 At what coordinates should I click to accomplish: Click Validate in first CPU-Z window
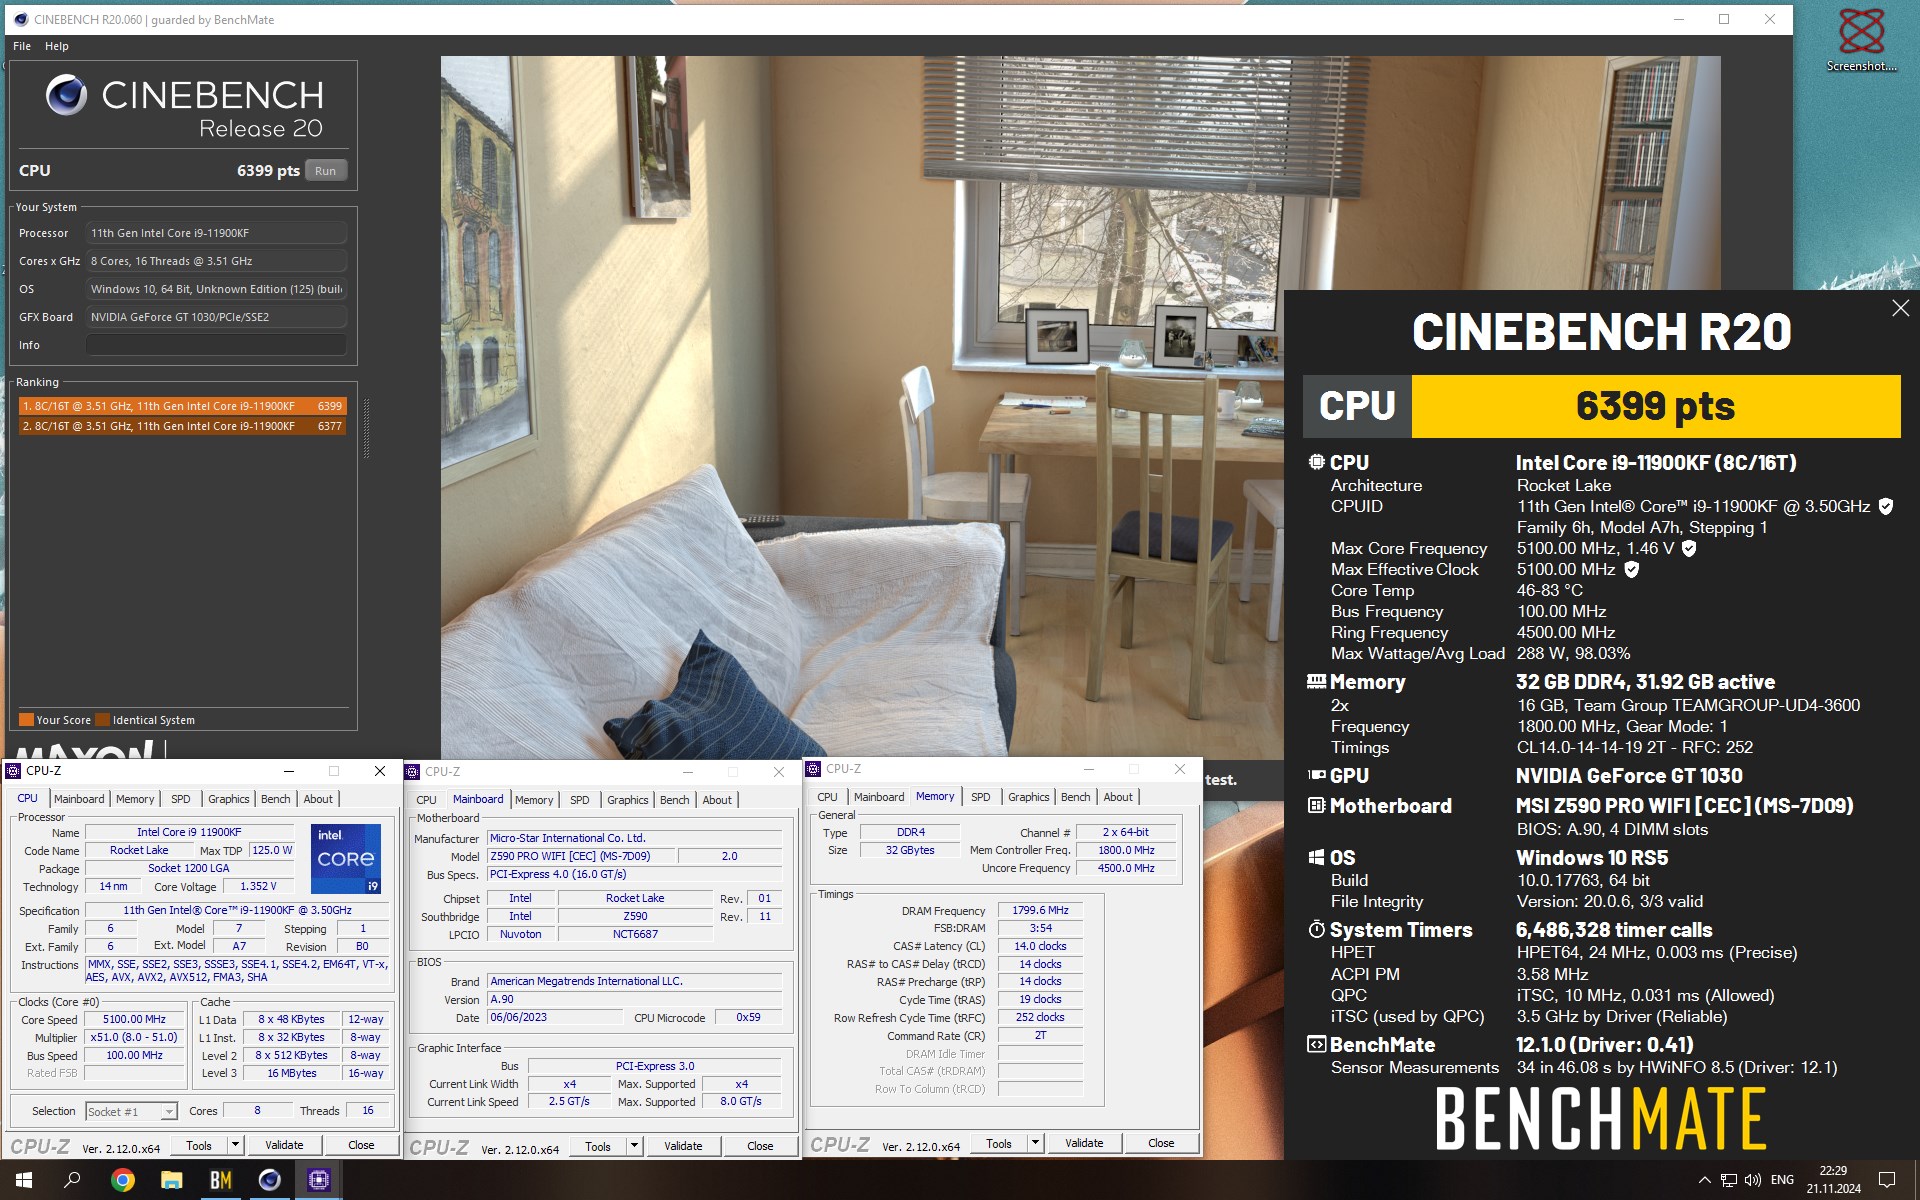coord(284,1145)
